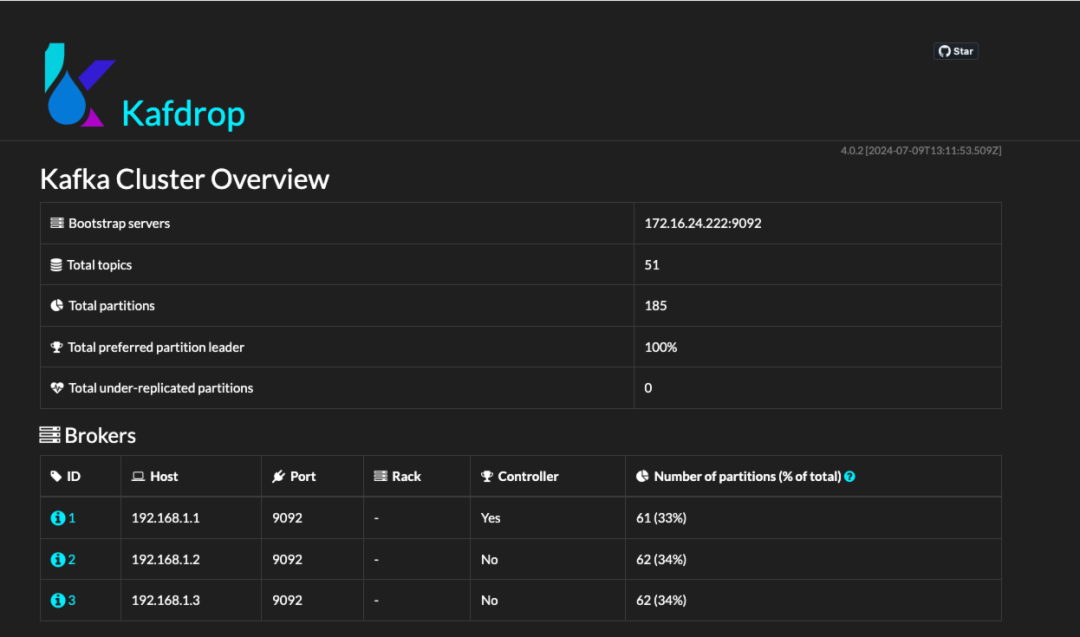This screenshot has width=1080, height=637.
Task: Click the under-replicated partitions heartbeat icon
Action: pos(57,388)
